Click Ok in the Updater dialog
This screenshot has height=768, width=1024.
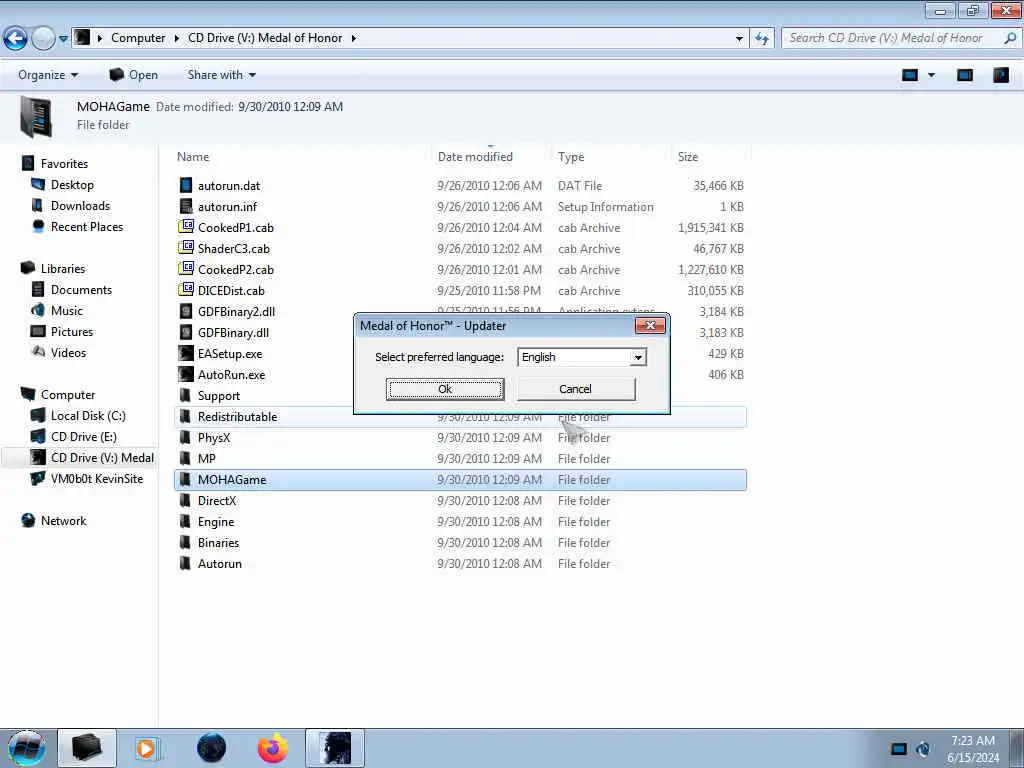(445, 389)
